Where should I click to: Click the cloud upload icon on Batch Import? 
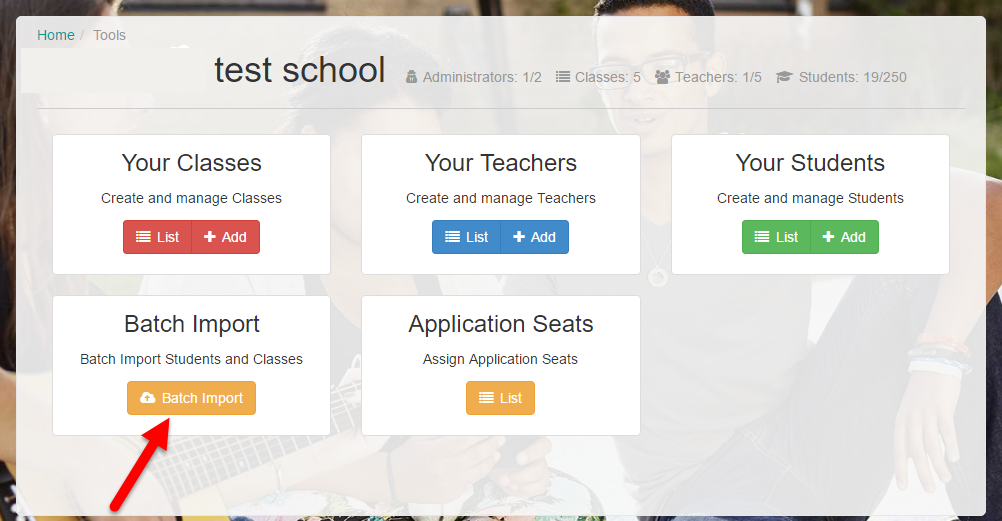point(148,398)
